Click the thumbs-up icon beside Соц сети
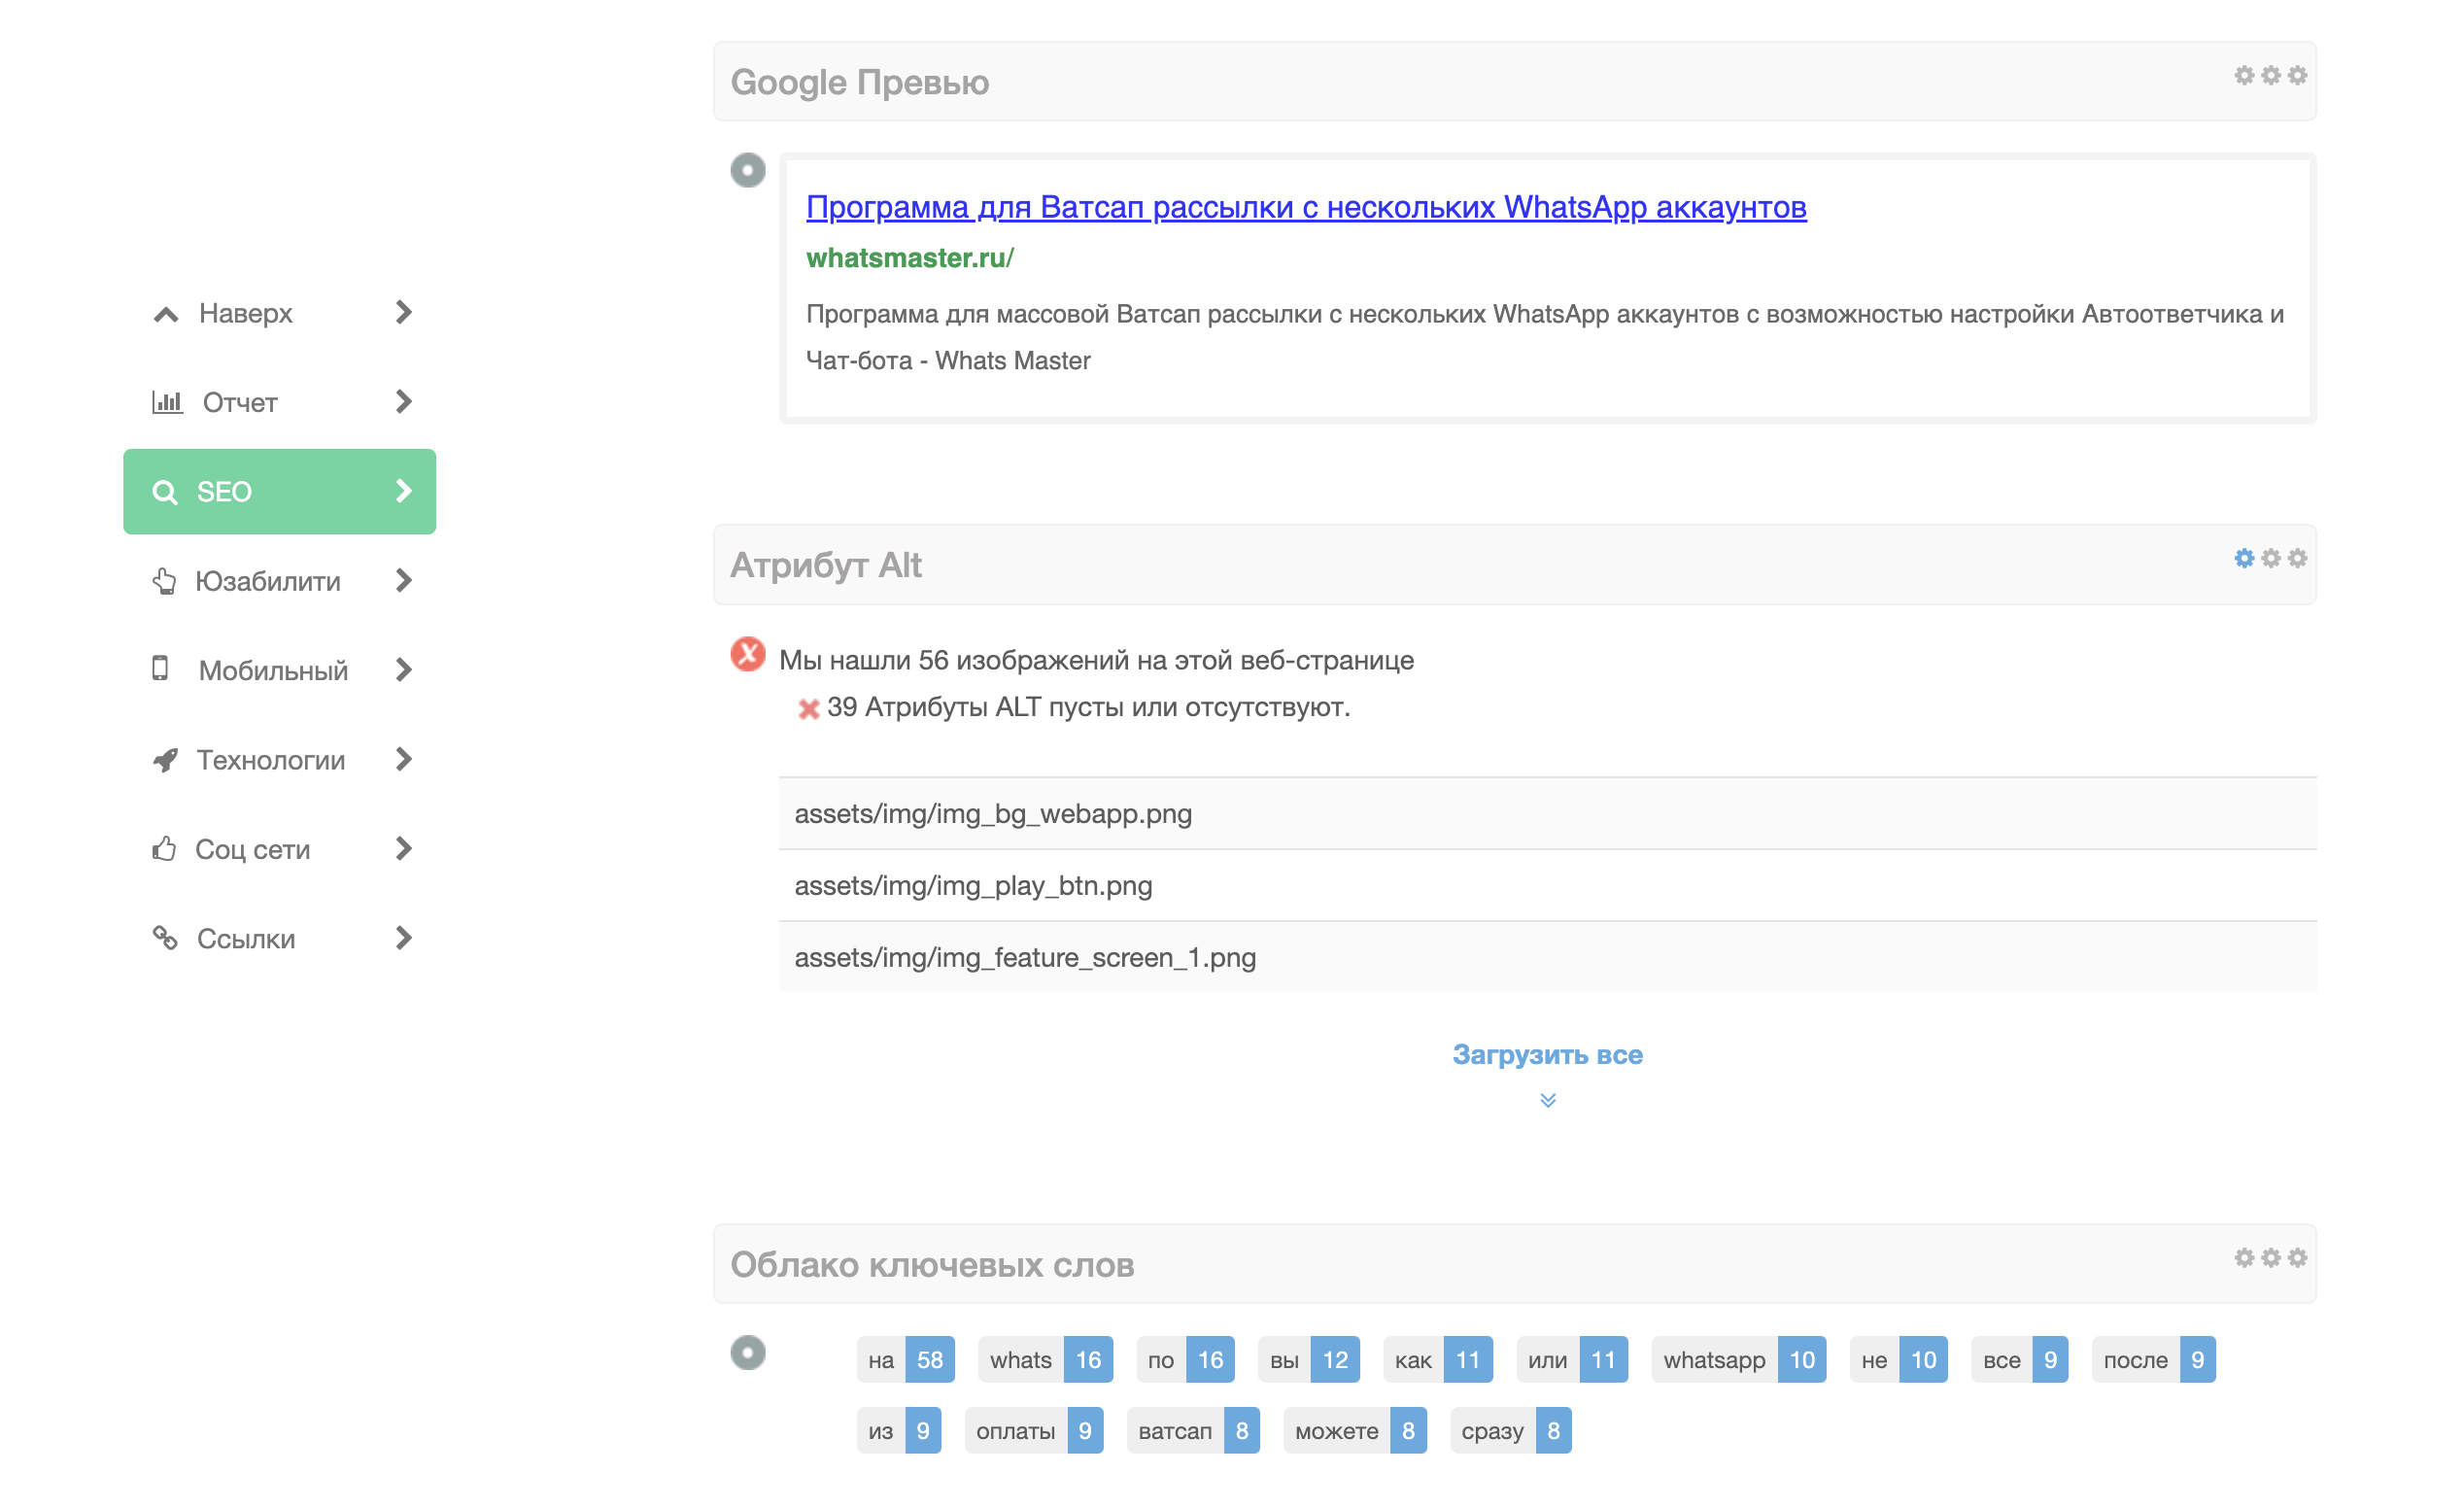The image size is (2464, 1508). pyautogui.click(x=164, y=849)
